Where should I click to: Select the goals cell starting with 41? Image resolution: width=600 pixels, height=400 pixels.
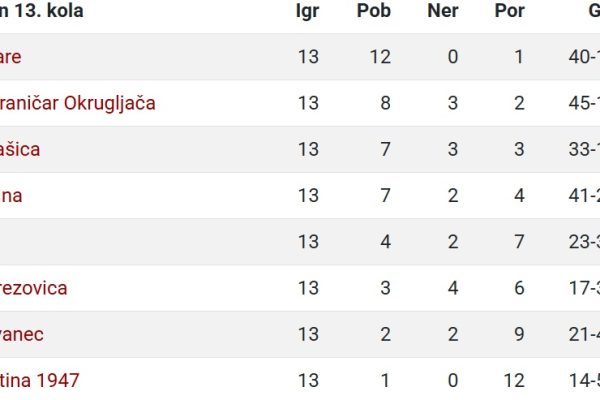pos(584,196)
